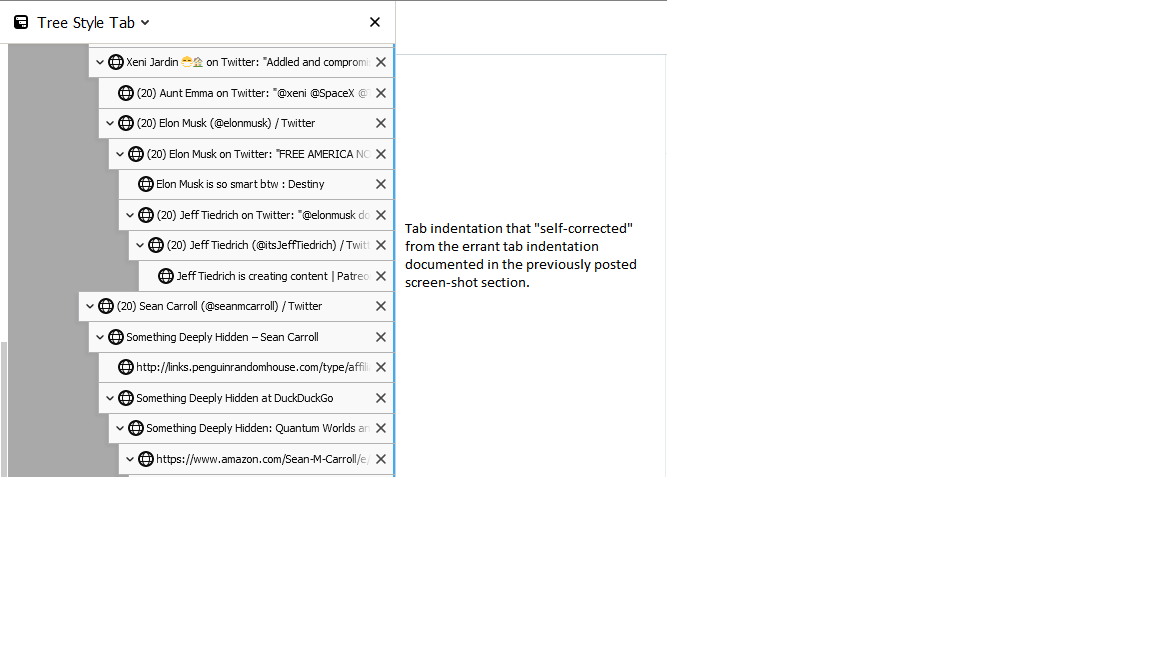
Task: Select Sean Carroll (@seanmcarroll) / Twitter tab
Action: click(236, 306)
